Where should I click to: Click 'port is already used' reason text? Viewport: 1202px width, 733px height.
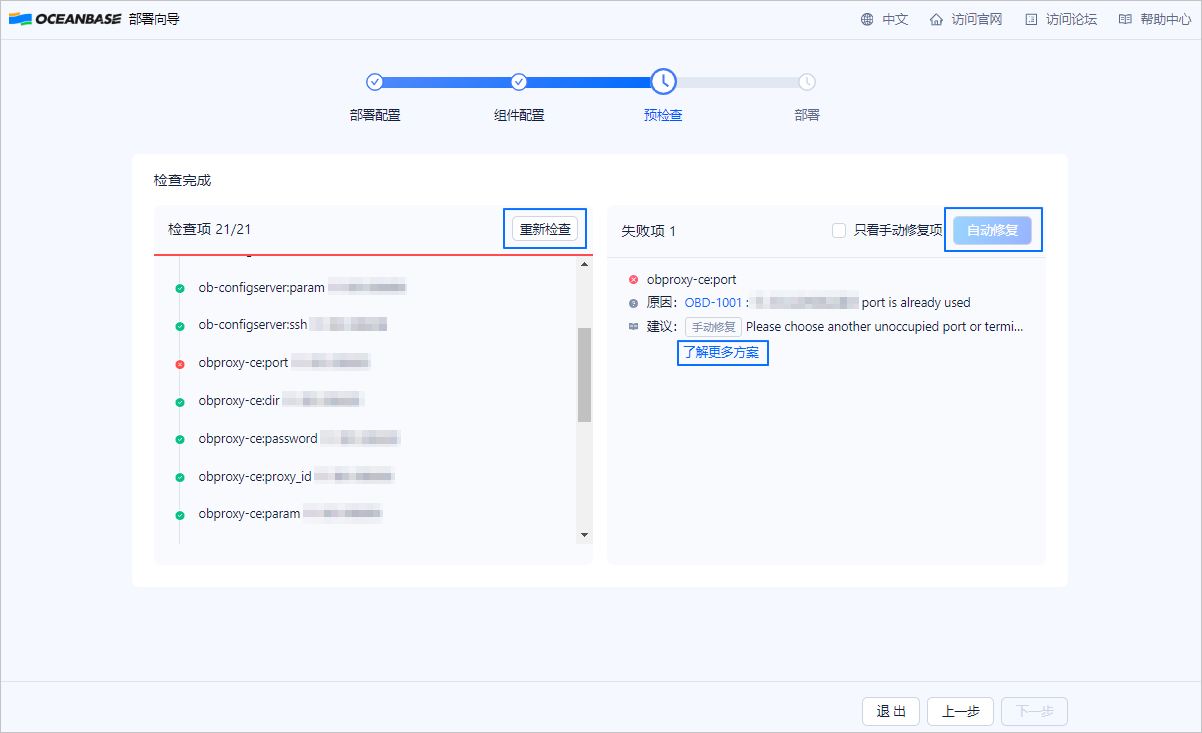(916, 302)
